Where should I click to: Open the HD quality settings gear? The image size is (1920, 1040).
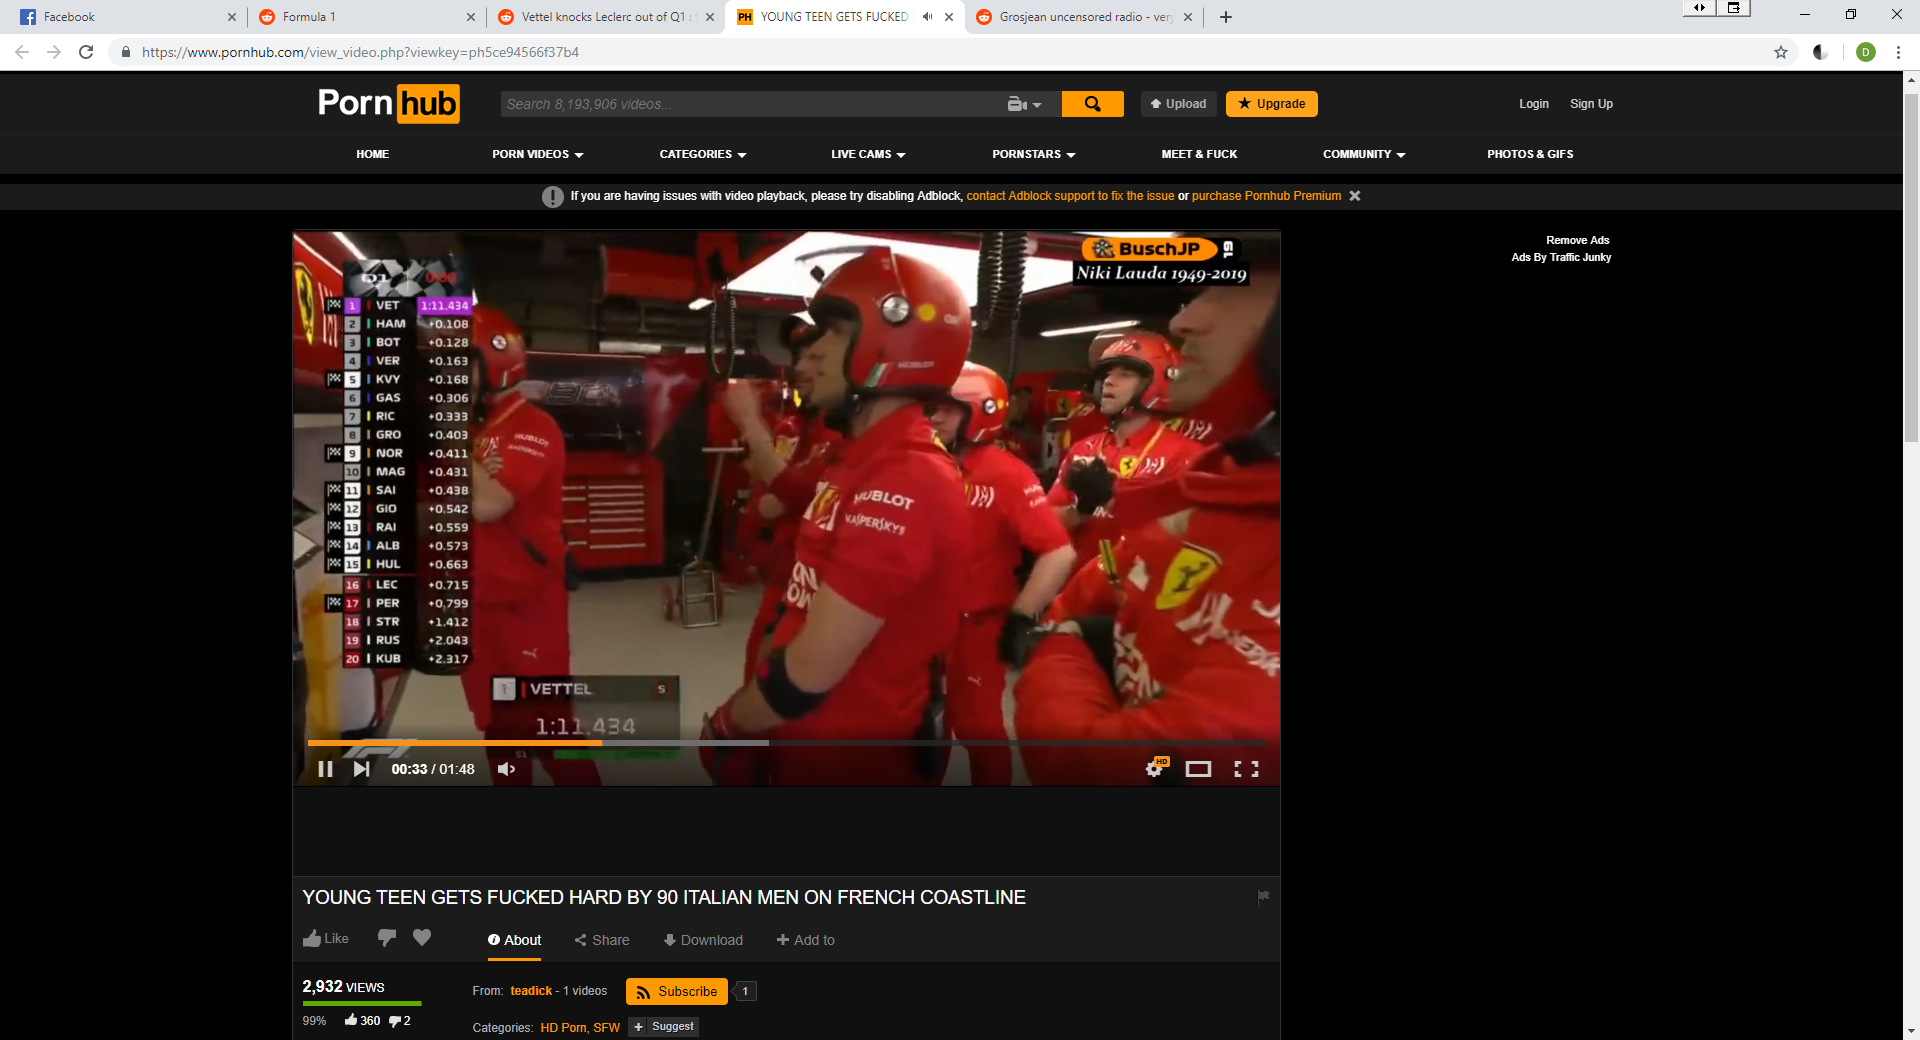tap(1155, 768)
